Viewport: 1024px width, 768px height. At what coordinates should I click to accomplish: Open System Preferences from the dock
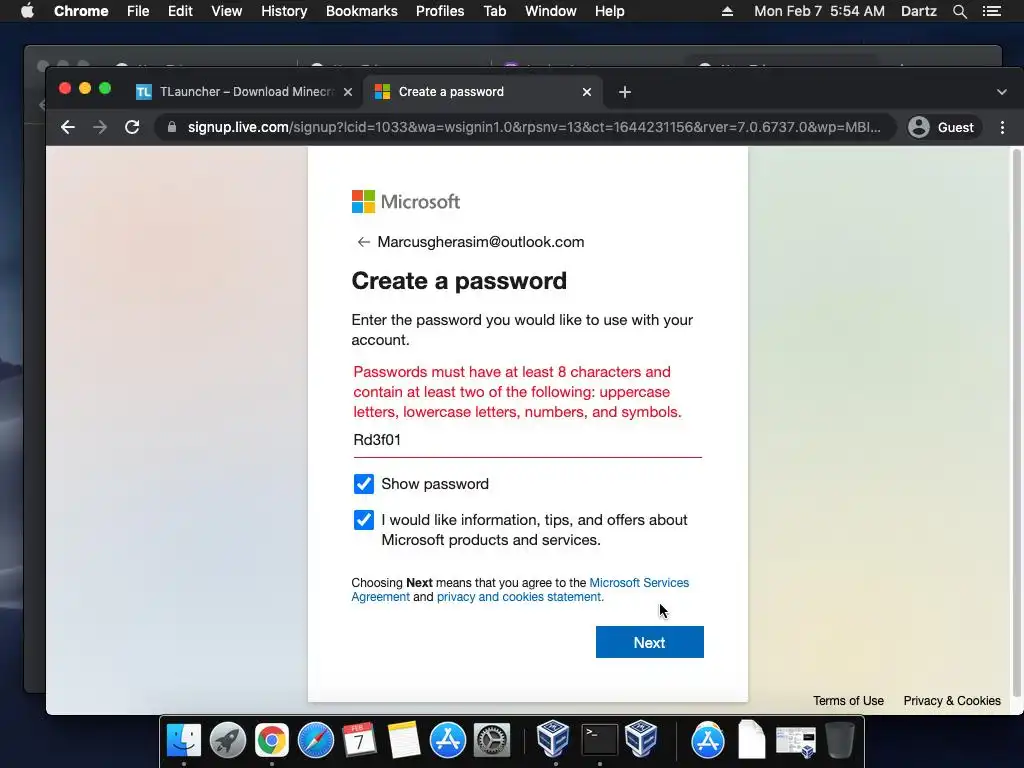click(491, 740)
